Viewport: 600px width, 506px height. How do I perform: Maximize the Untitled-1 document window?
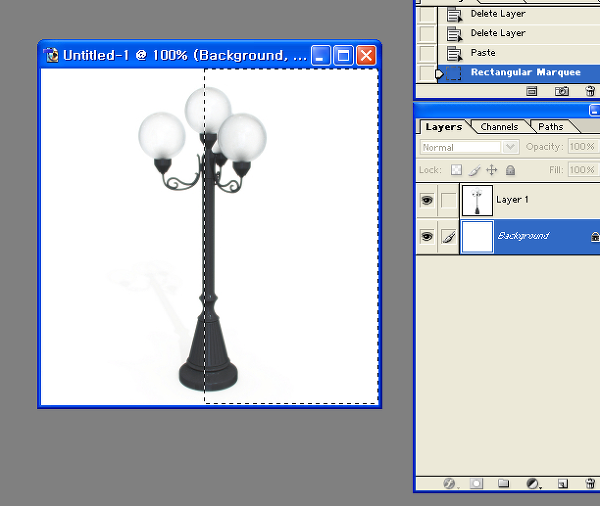[343, 56]
